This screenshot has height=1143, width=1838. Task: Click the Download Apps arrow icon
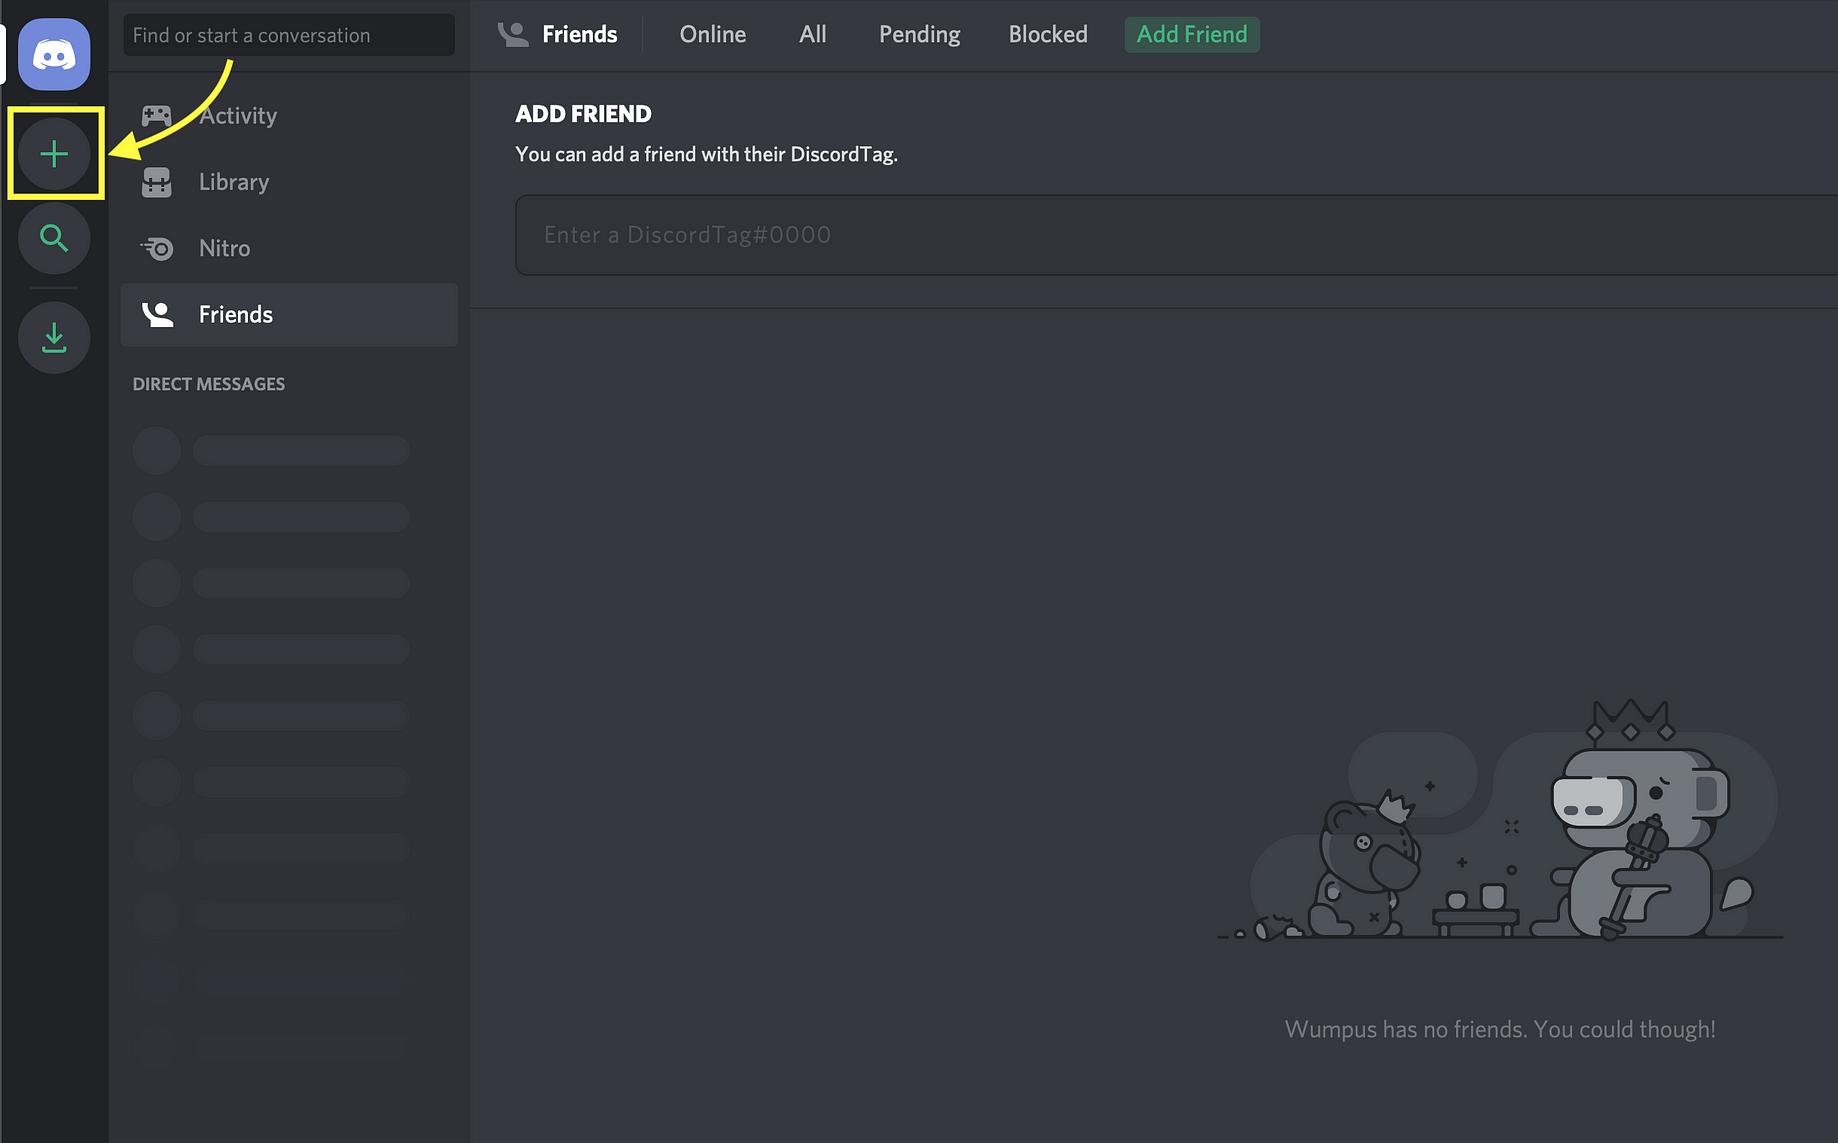coord(54,338)
